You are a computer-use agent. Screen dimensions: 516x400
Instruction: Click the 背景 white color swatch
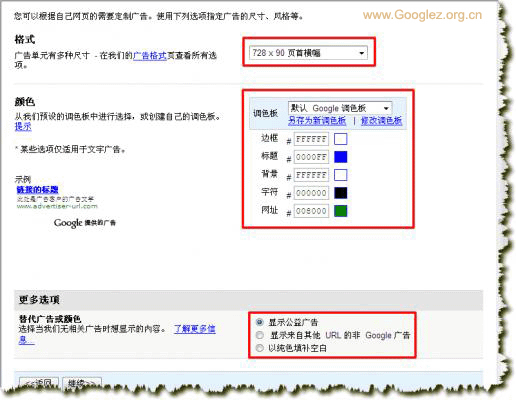point(341,175)
